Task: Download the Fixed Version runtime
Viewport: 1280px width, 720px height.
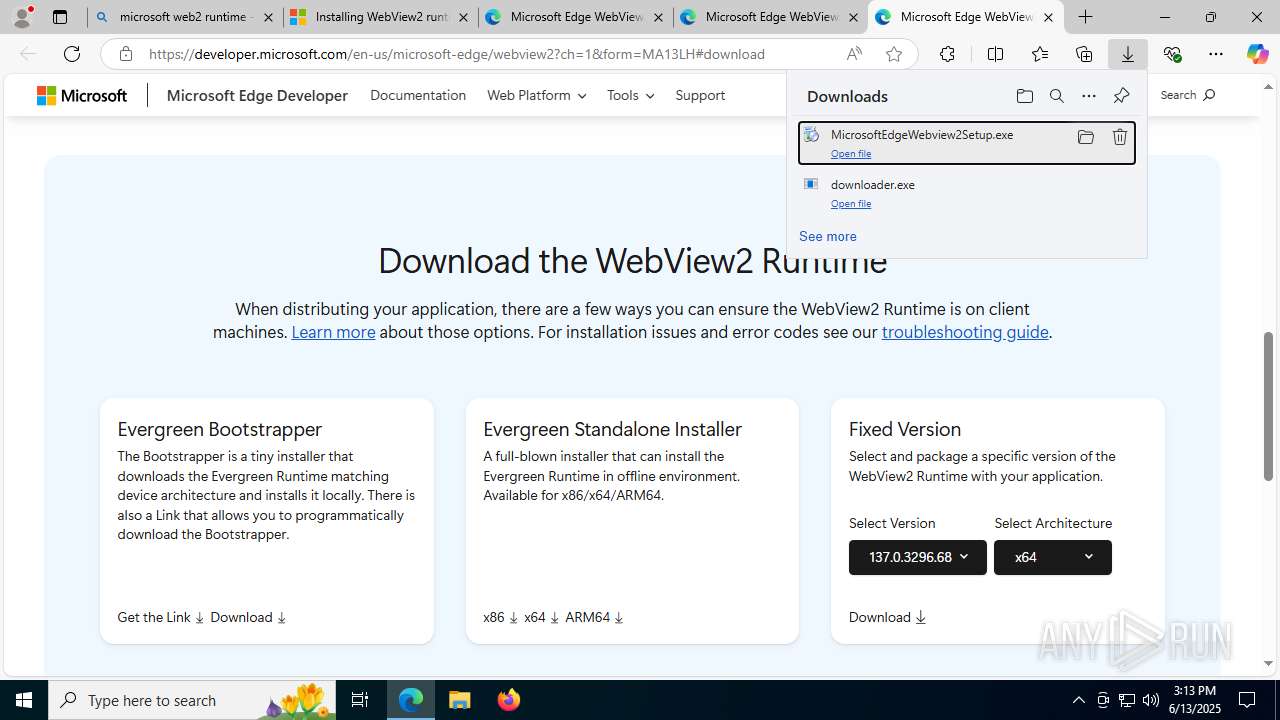Action: point(888,617)
